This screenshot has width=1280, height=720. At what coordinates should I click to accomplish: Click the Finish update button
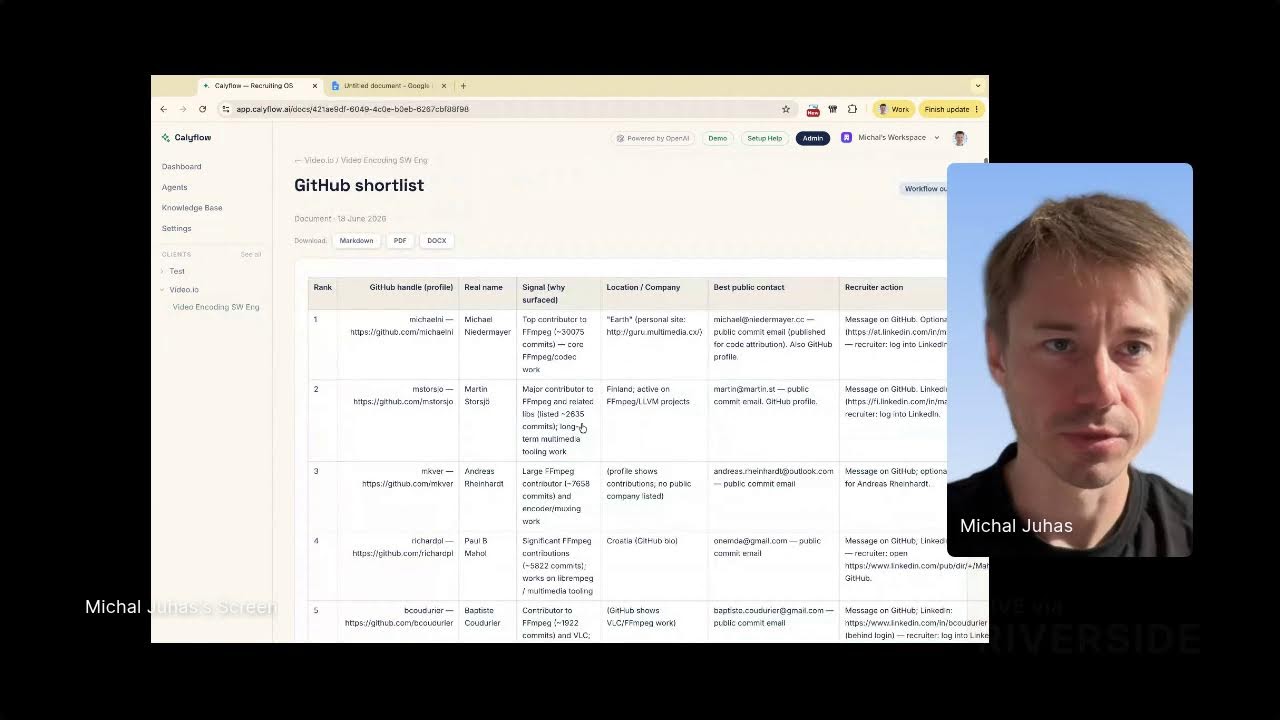(x=951, y=109)
